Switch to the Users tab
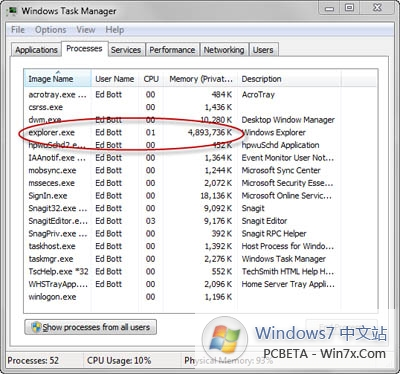The height and width of the screenshot is (374, 400). (263, 50)
